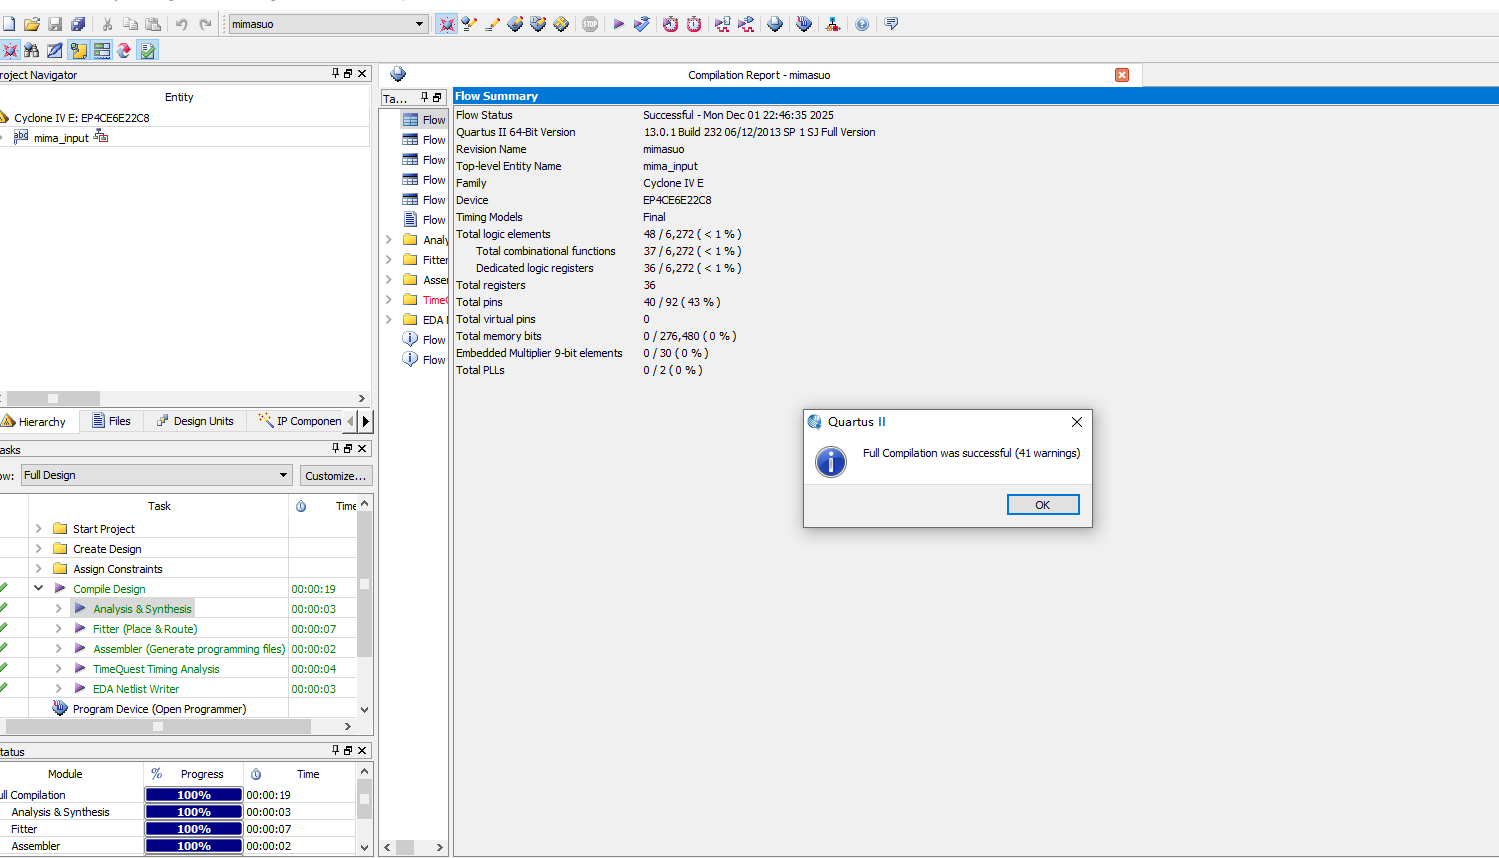This screenshot has height=858, width=1499.
Task: Float the report Table of Contents pane
Action: [437, 98]
